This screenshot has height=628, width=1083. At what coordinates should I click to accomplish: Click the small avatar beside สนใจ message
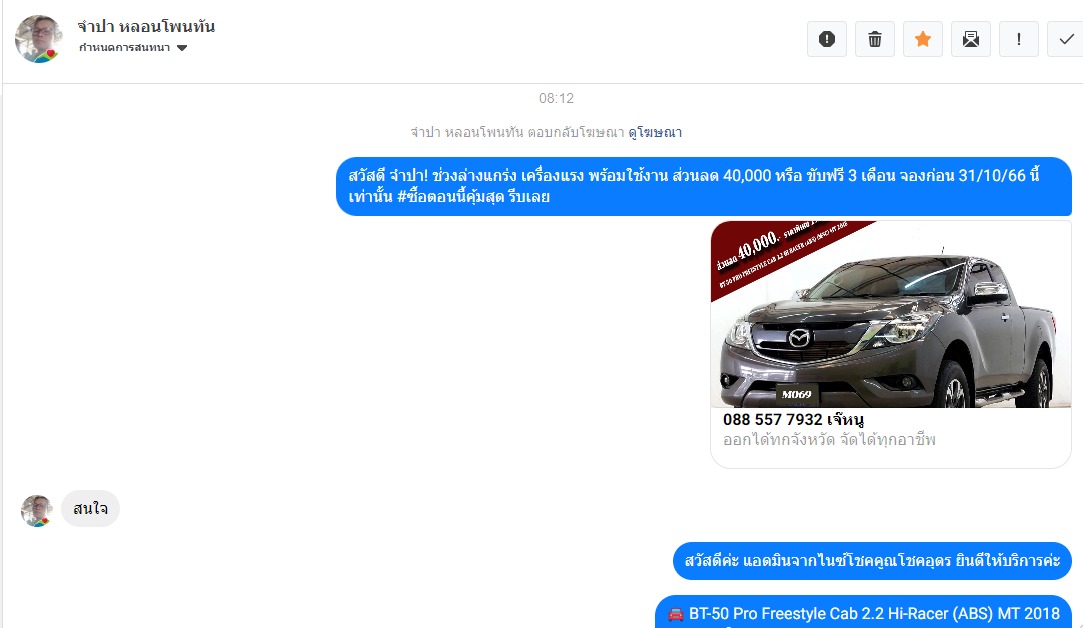tap(37, 511)
